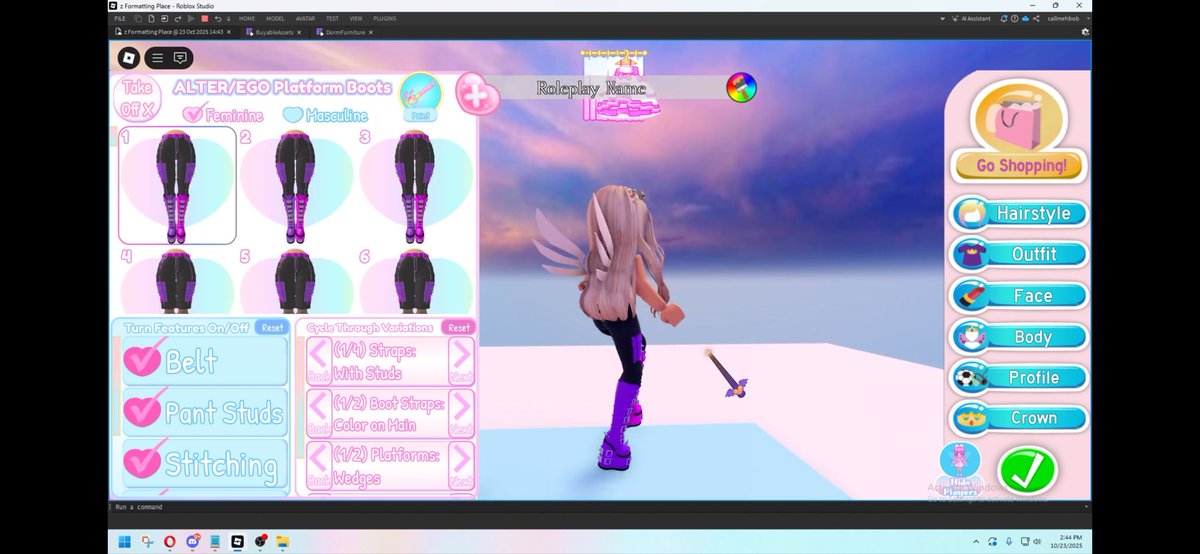Select boots variation thumbnail 3
Screen dimensions: 1200x554
coord(414,186)
